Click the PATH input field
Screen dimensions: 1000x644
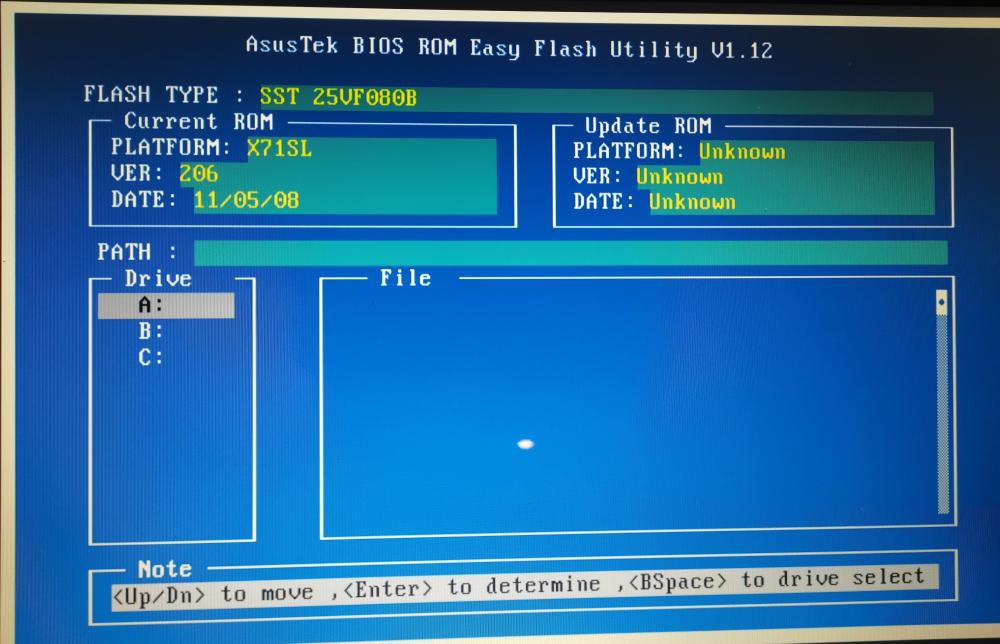[570, 252]
